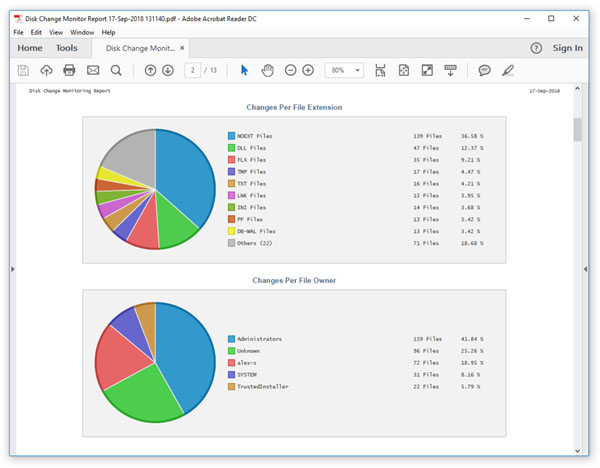Add a comment with speech bubble icon
The height and width of the screenshot is (468, 600).
pos(484,70)
